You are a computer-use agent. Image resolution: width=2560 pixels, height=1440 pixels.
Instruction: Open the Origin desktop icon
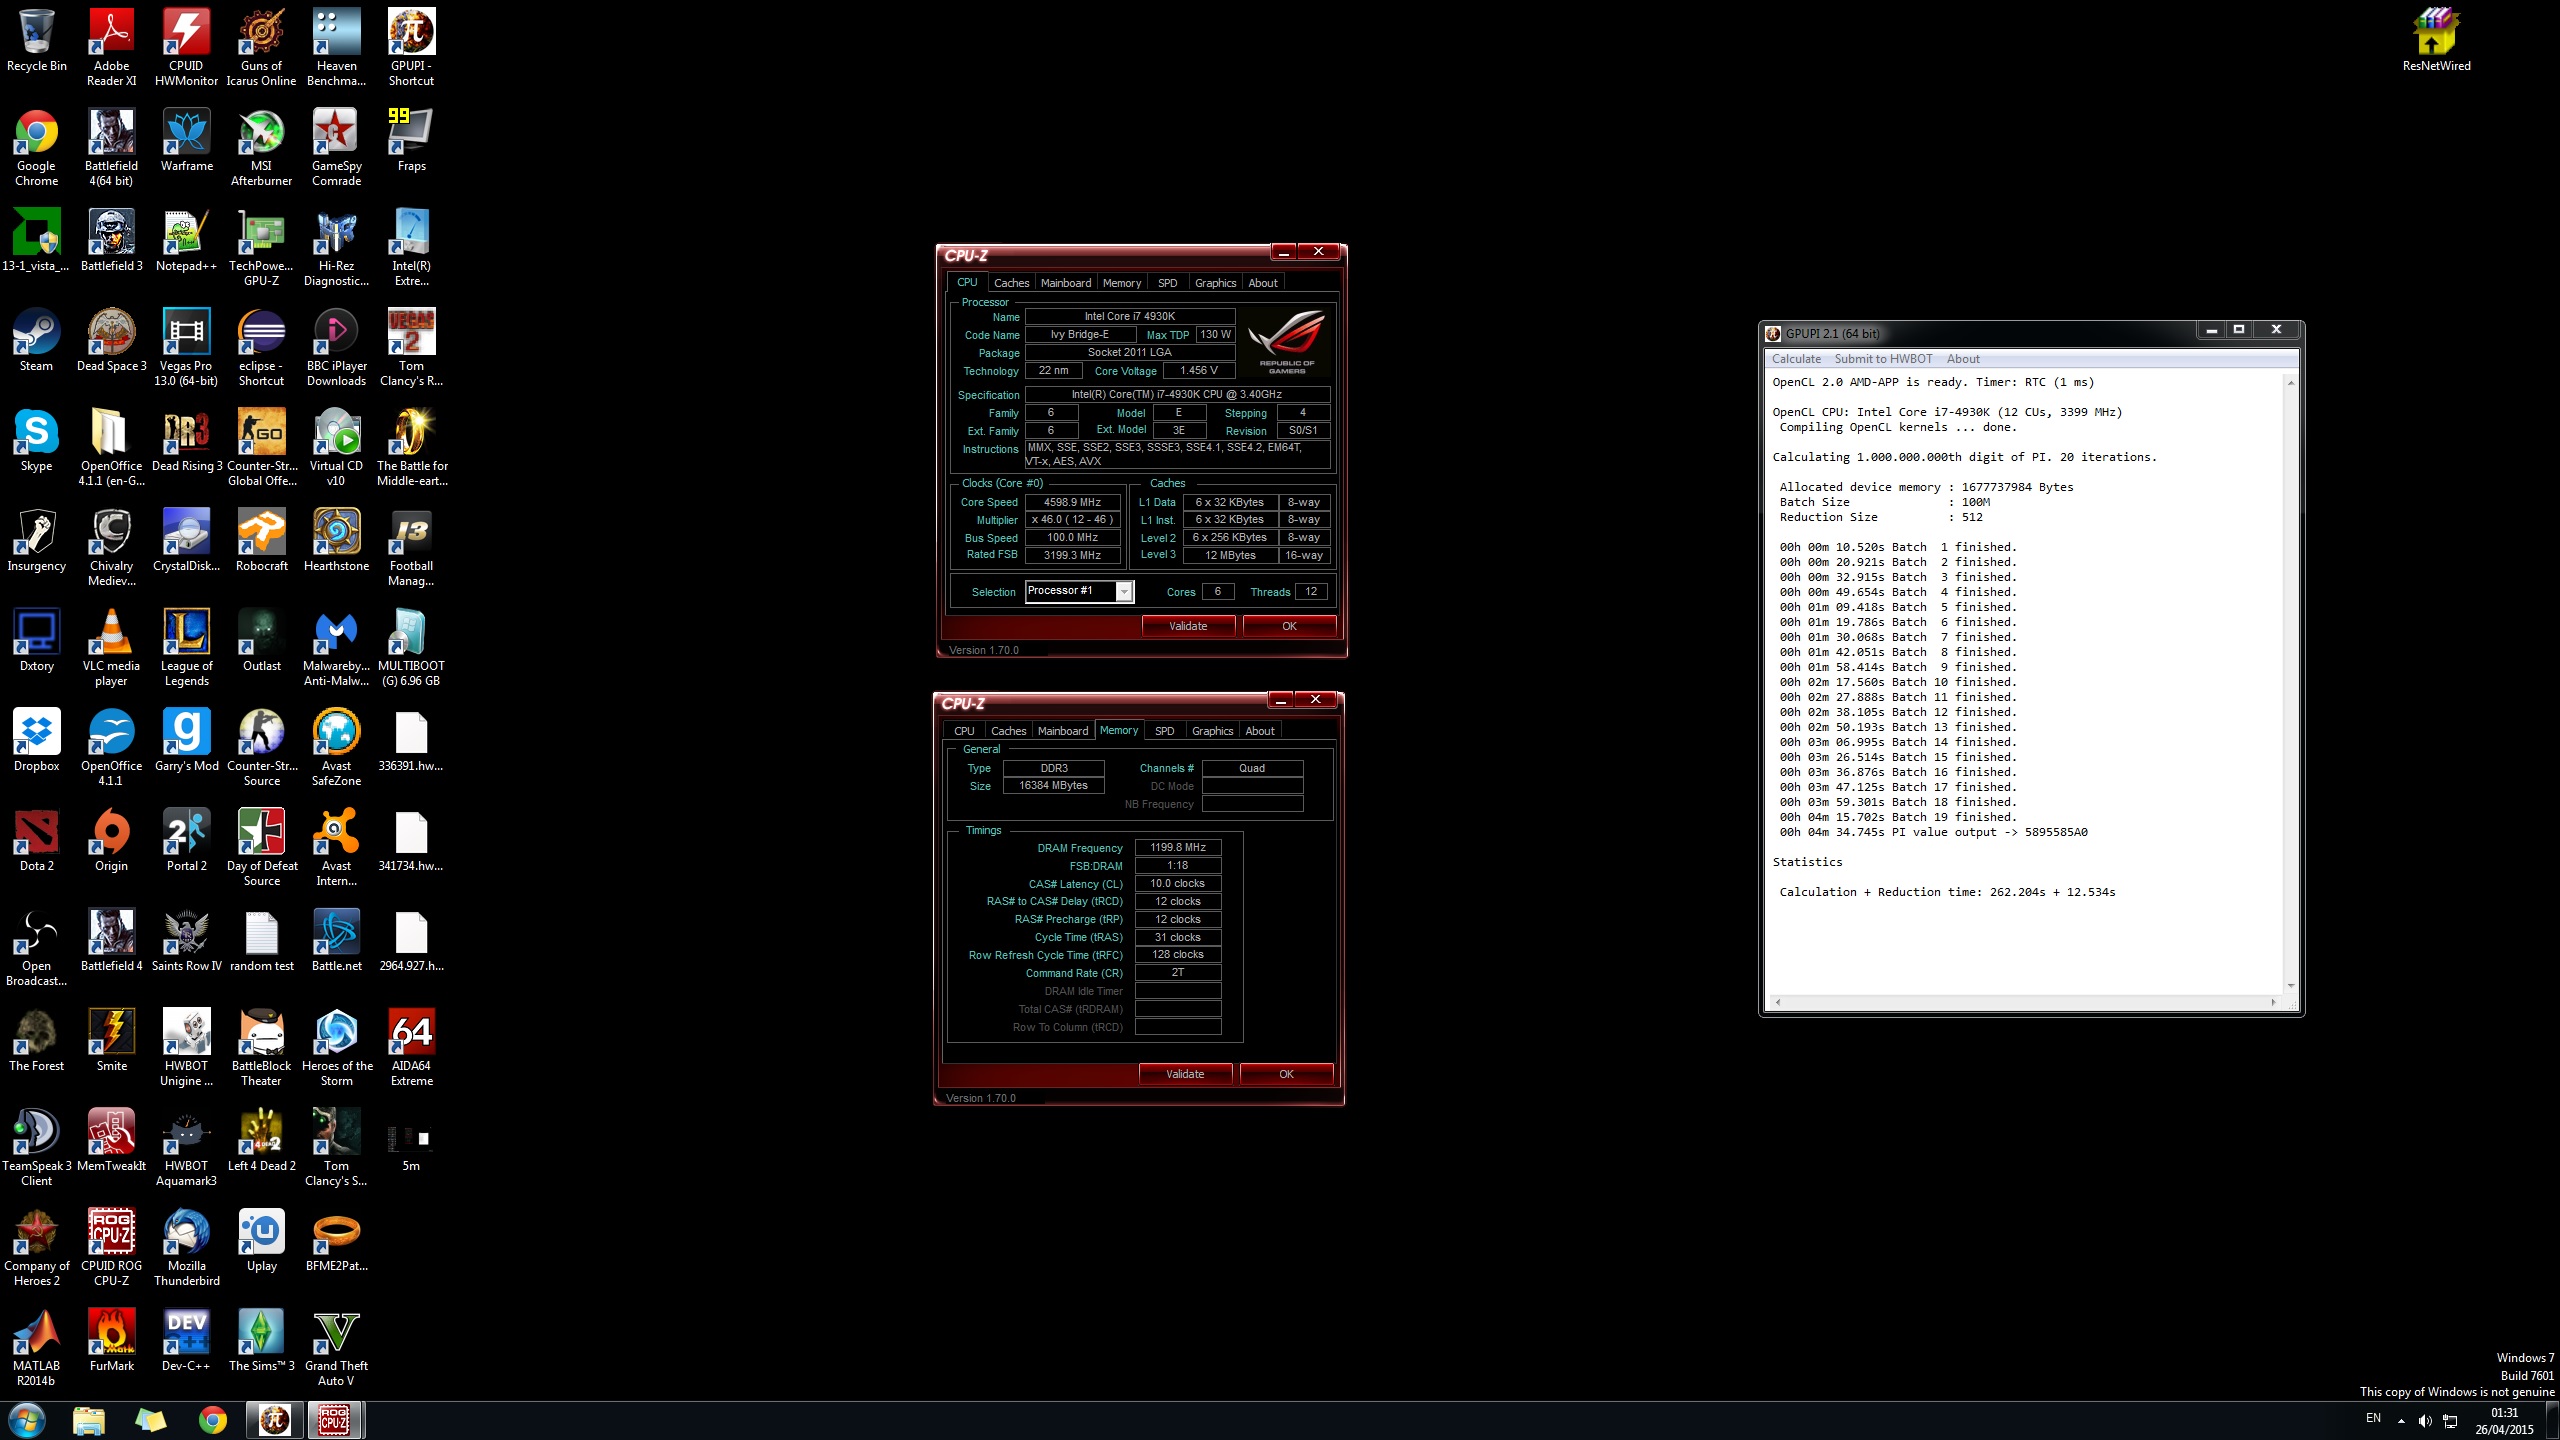pos(111,840)
